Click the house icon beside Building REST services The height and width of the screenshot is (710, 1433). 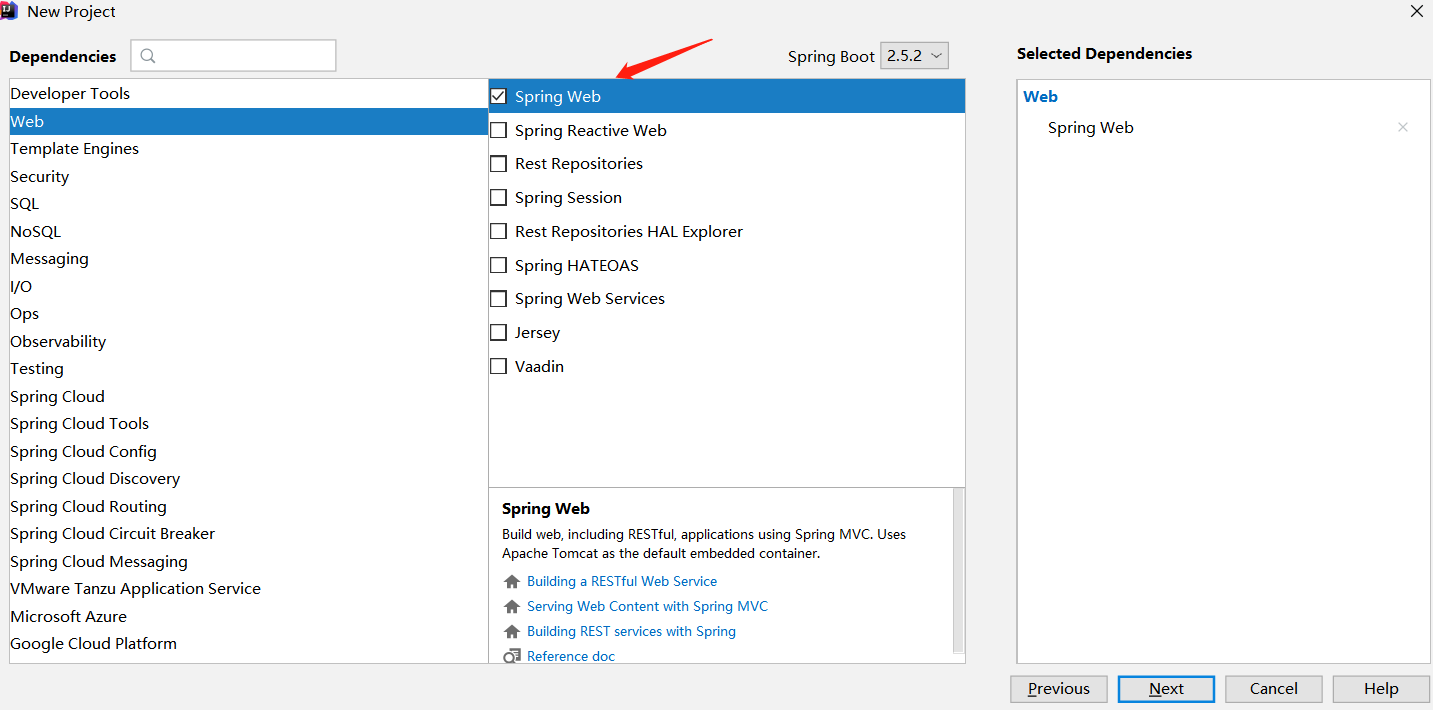pyautogui.click(x=512, y=632)
